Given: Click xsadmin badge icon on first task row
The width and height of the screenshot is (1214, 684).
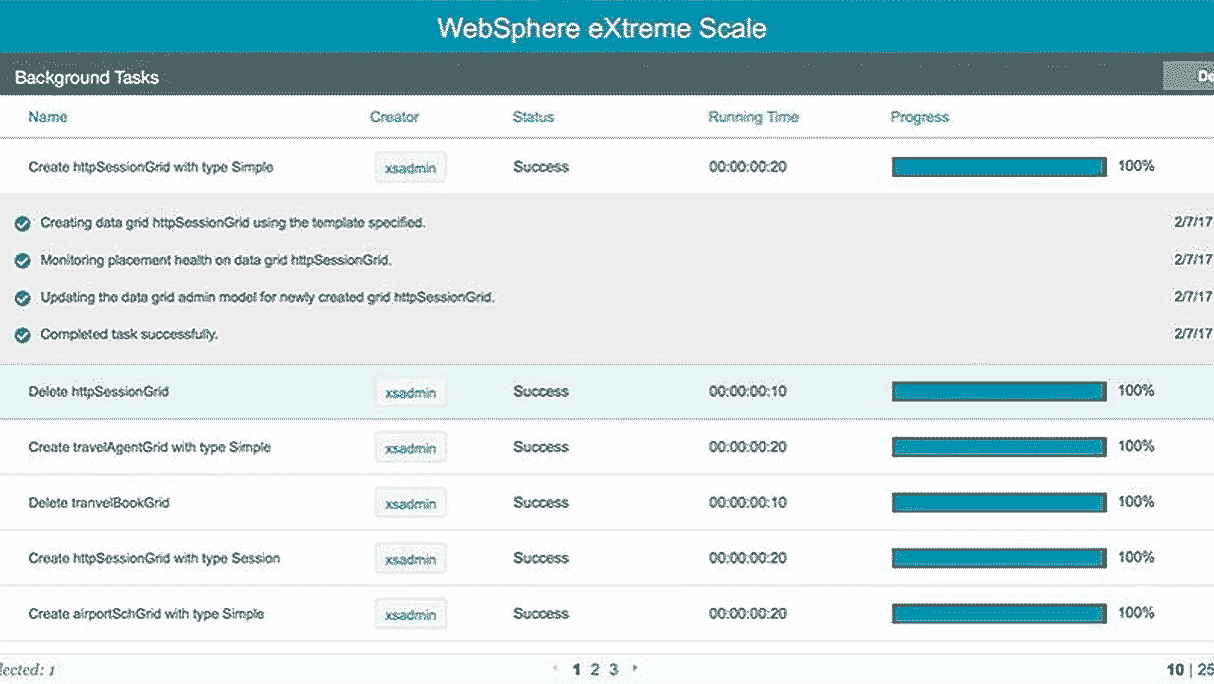Looking at the screenshot, I should coord(410,167).
